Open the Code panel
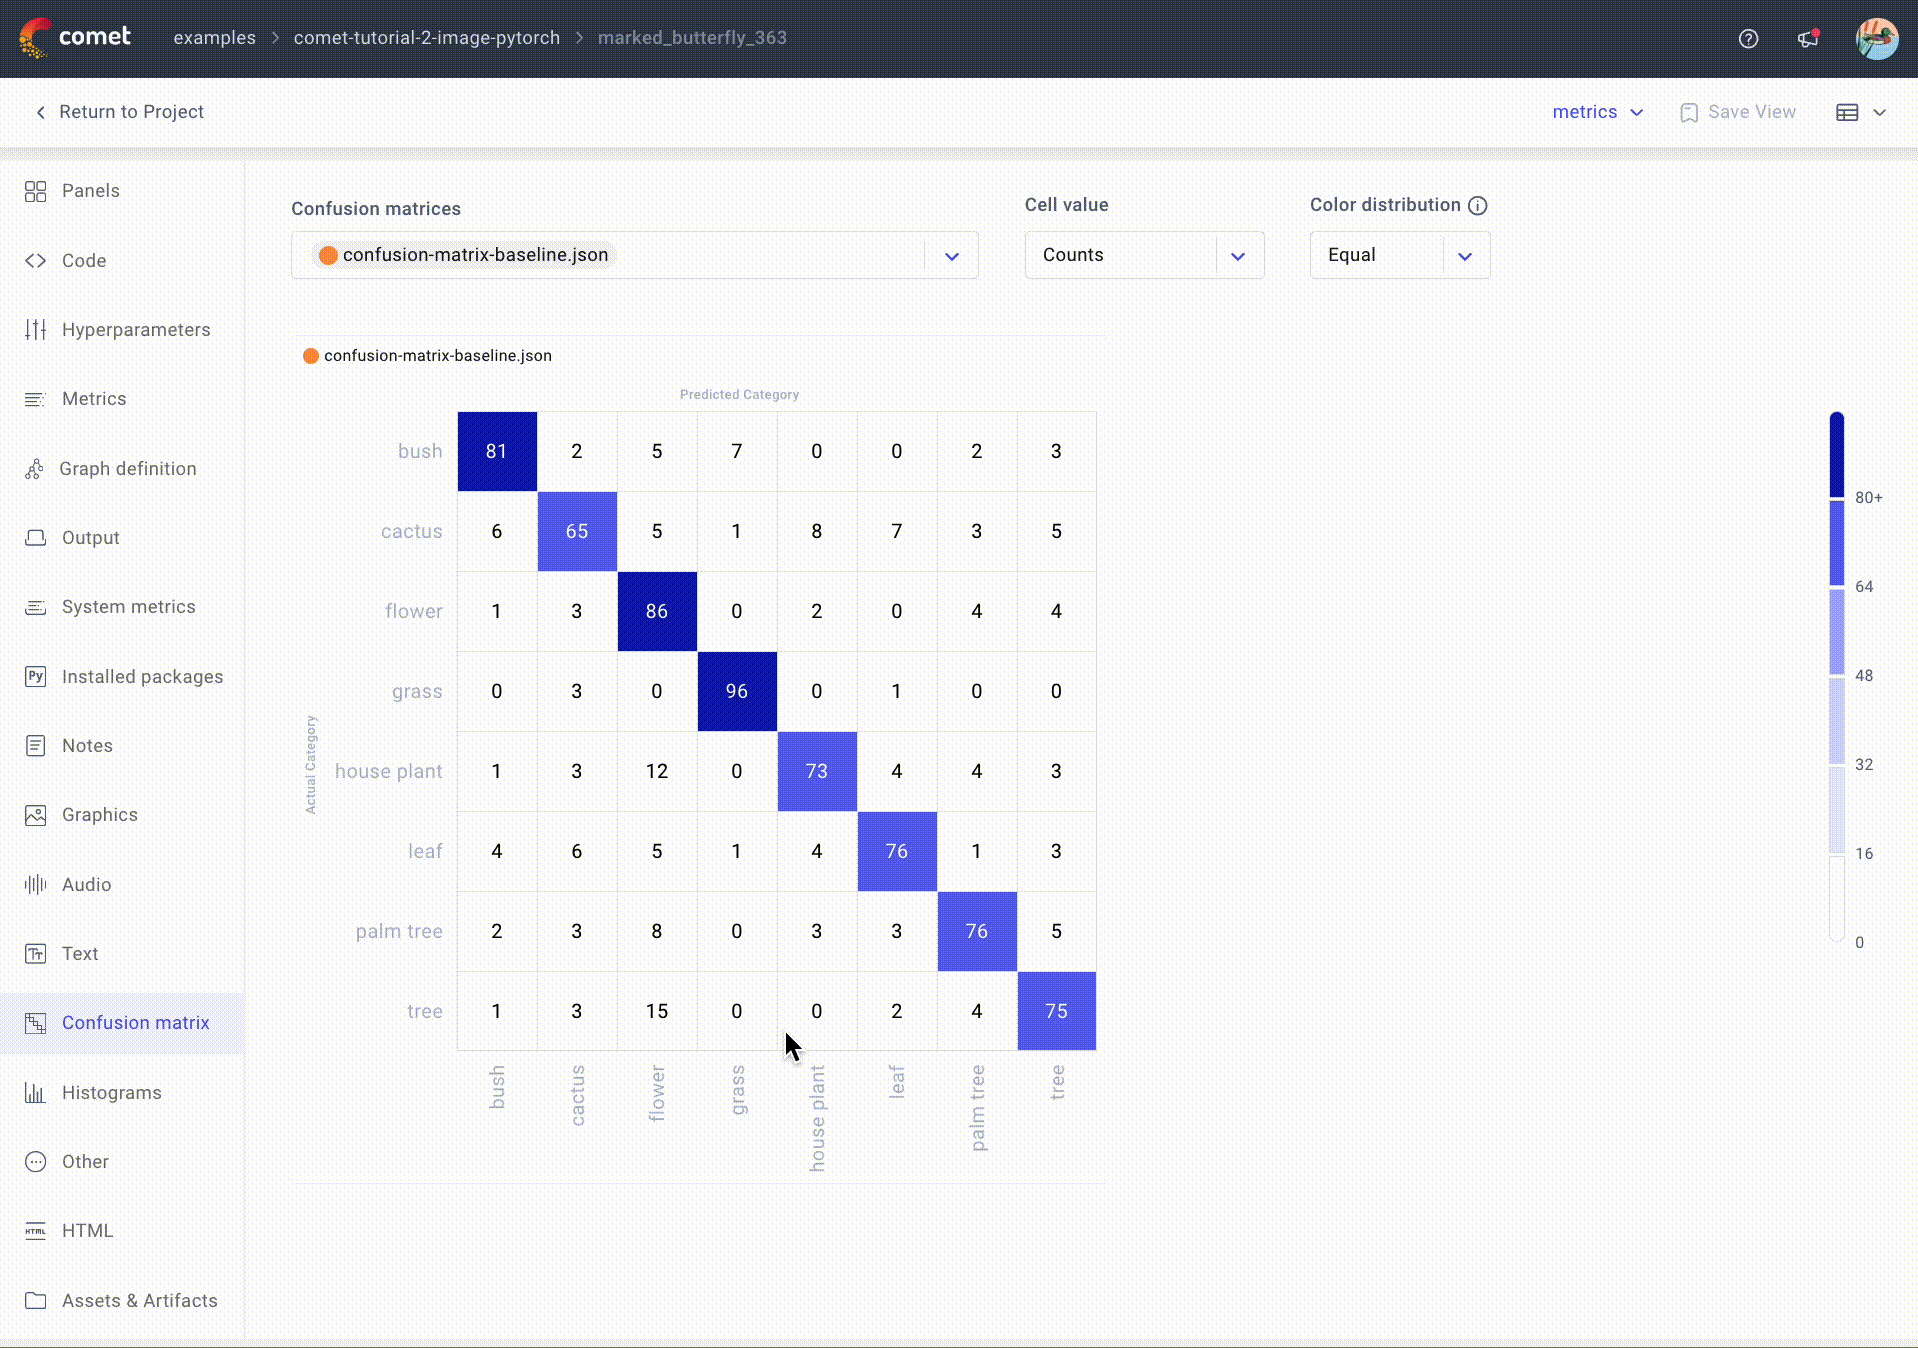1918x1348 pixels. pos(84,260)
